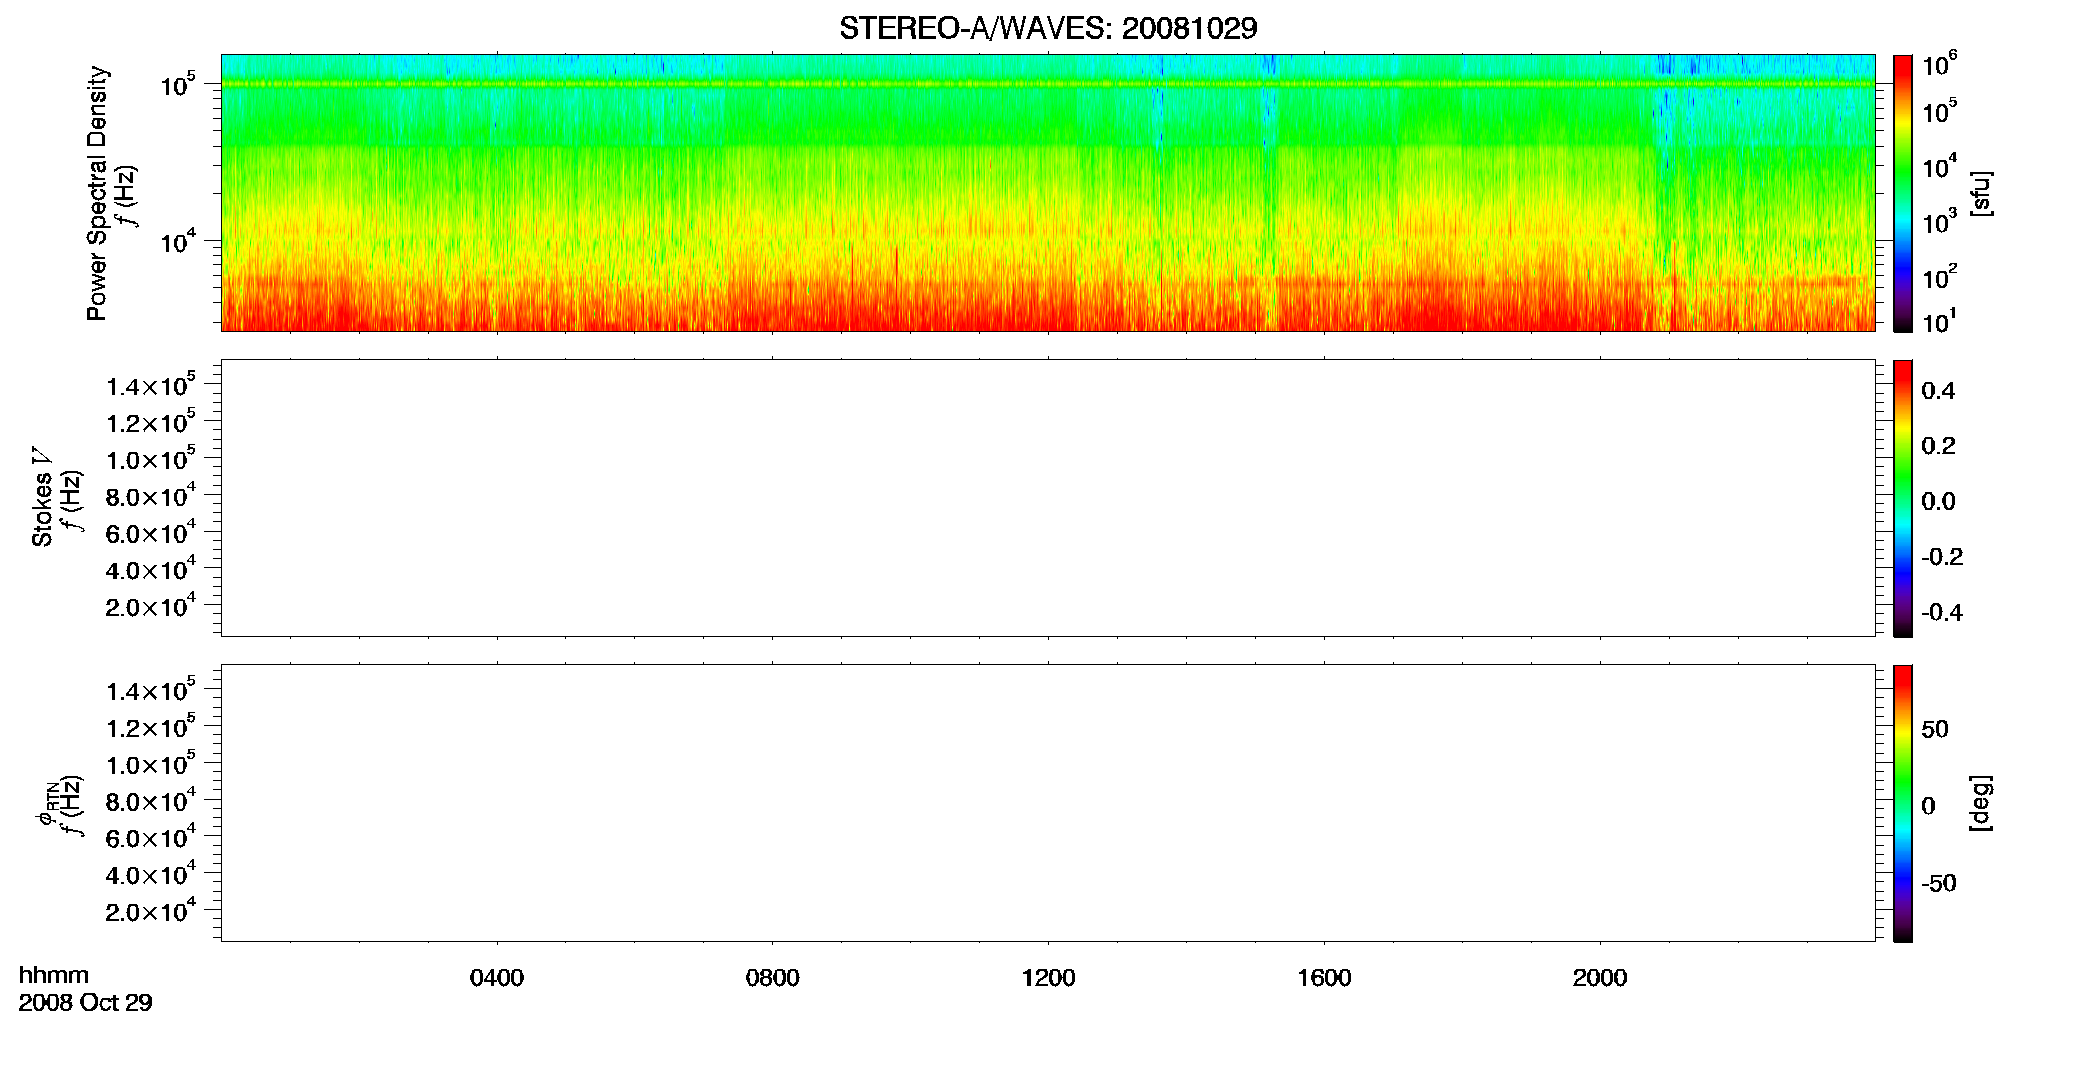Click the phi RTN degrees colorbar

(1903, 803)
